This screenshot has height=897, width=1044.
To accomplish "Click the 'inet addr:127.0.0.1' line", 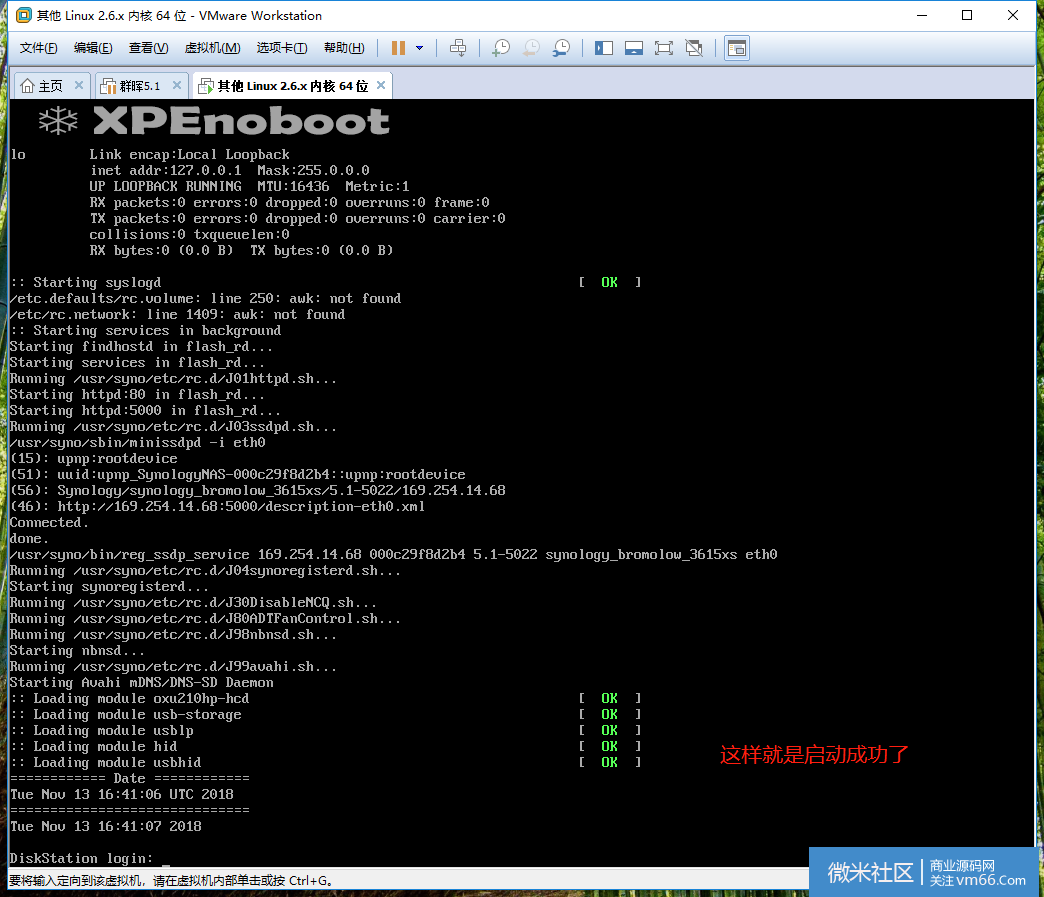I will click(229, 170).
